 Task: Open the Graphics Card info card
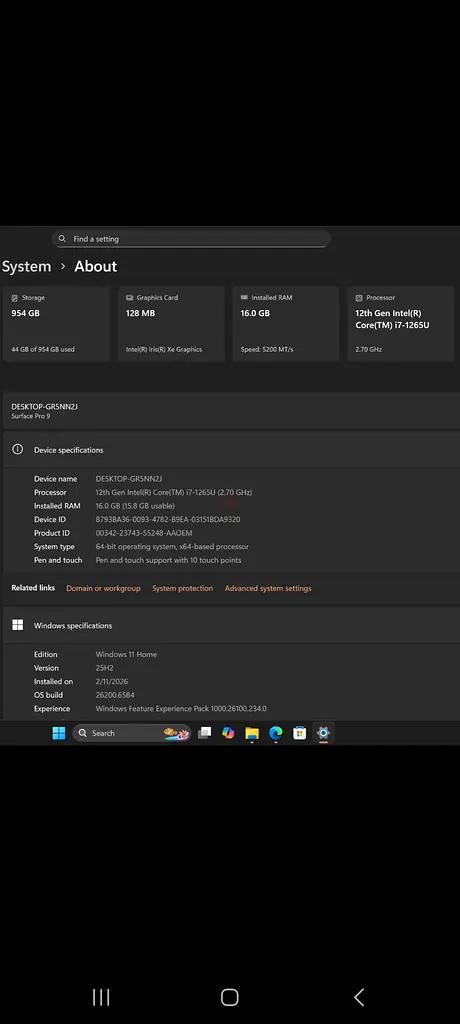pyautogui.click(x=171, y=324)
